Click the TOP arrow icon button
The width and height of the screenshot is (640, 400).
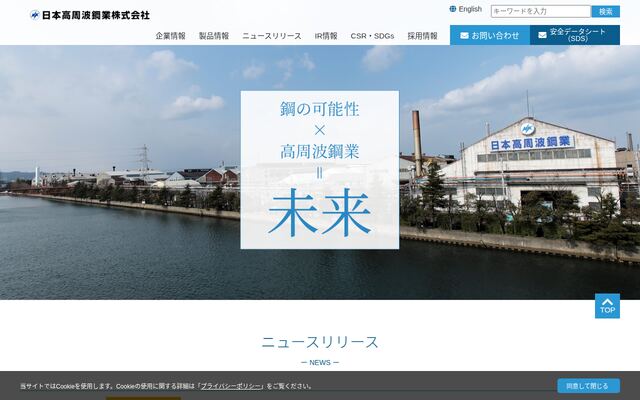click(x=607, y=306)
